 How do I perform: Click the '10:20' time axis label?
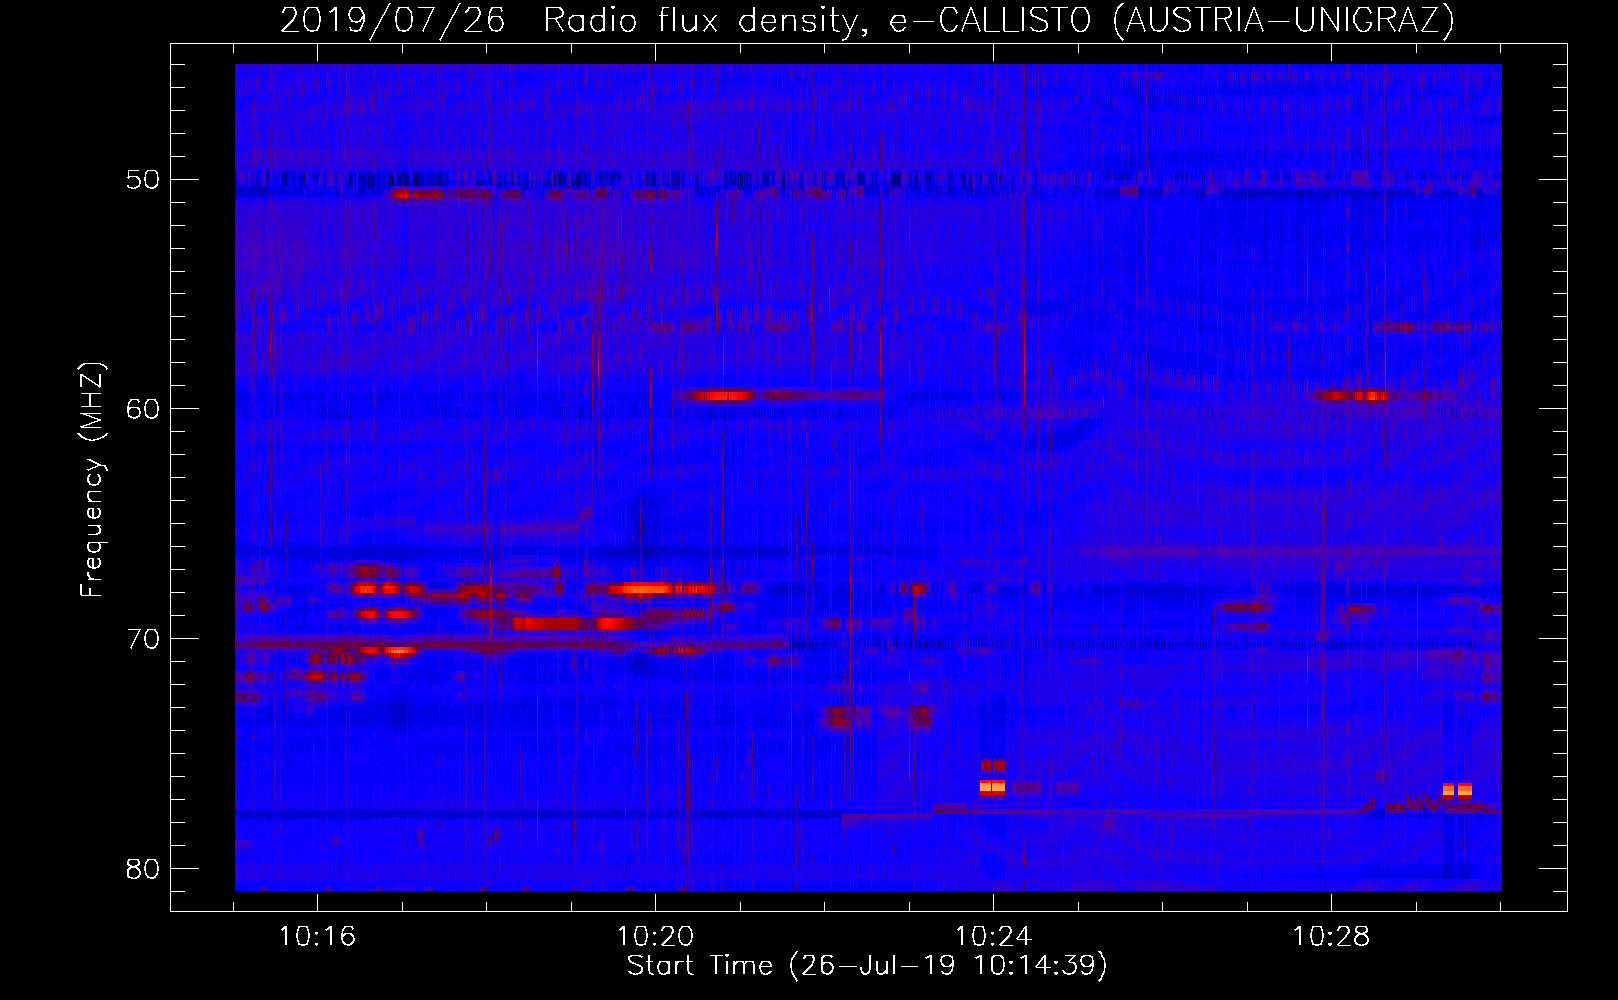[x=655, y=937]
